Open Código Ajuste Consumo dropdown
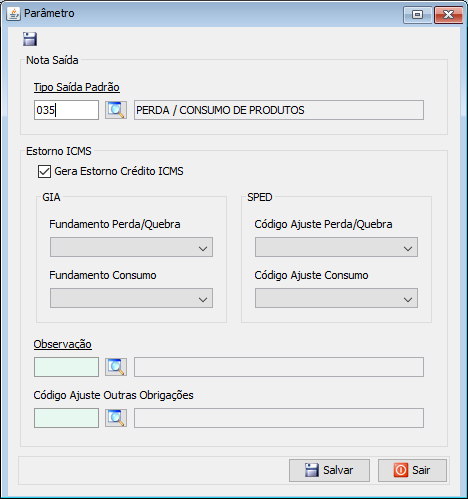This screenshot has width=468, height=499. tap(336, 298)
